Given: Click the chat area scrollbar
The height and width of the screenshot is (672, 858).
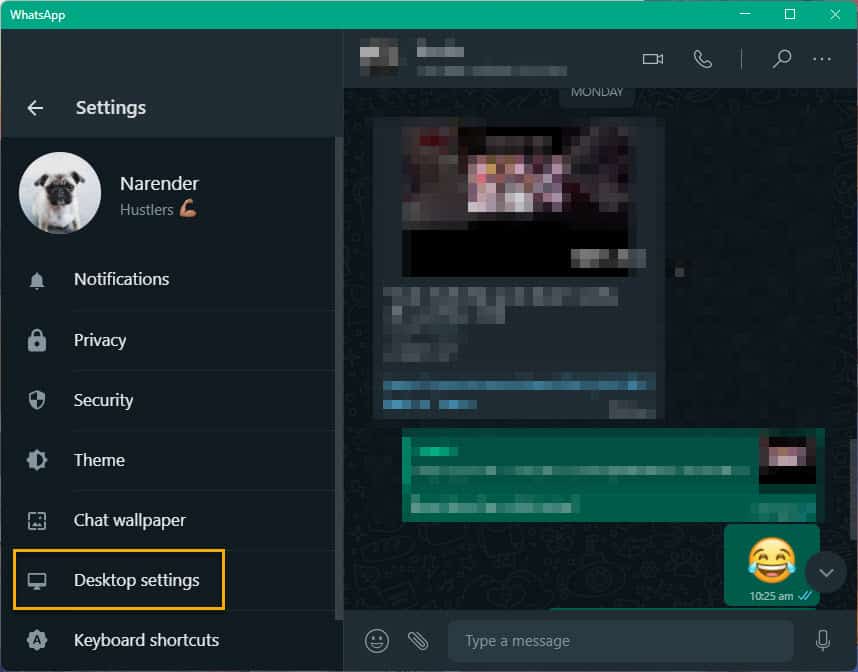Looking at the screenshot, I should tap(854, 488).
